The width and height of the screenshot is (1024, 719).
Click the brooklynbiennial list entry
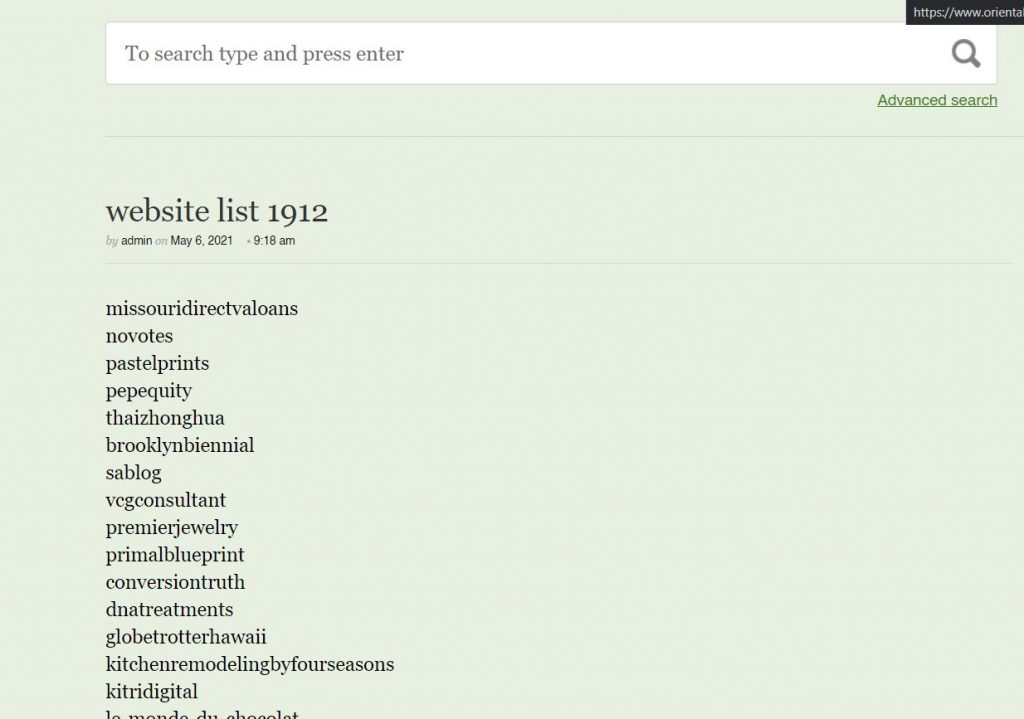[180, 445]
